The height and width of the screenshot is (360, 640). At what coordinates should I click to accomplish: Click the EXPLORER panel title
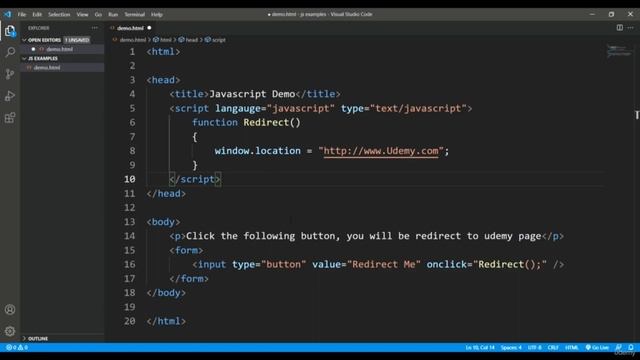pyautogui.click(x=39, y=28)
